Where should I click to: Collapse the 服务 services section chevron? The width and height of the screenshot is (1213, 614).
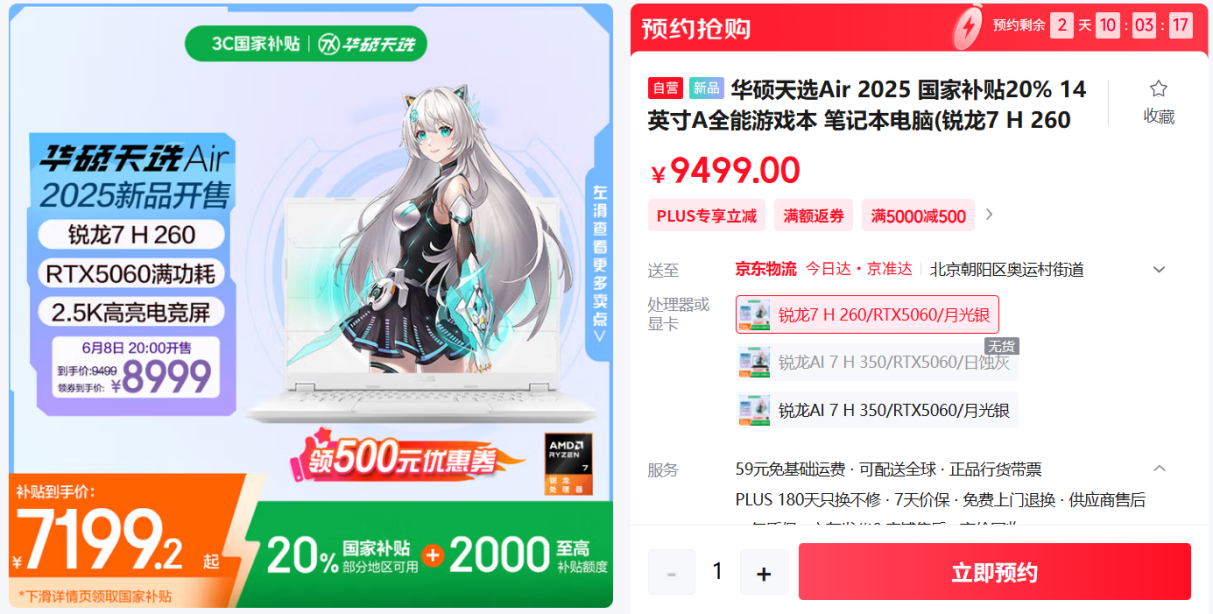[x=1159, y=468]
